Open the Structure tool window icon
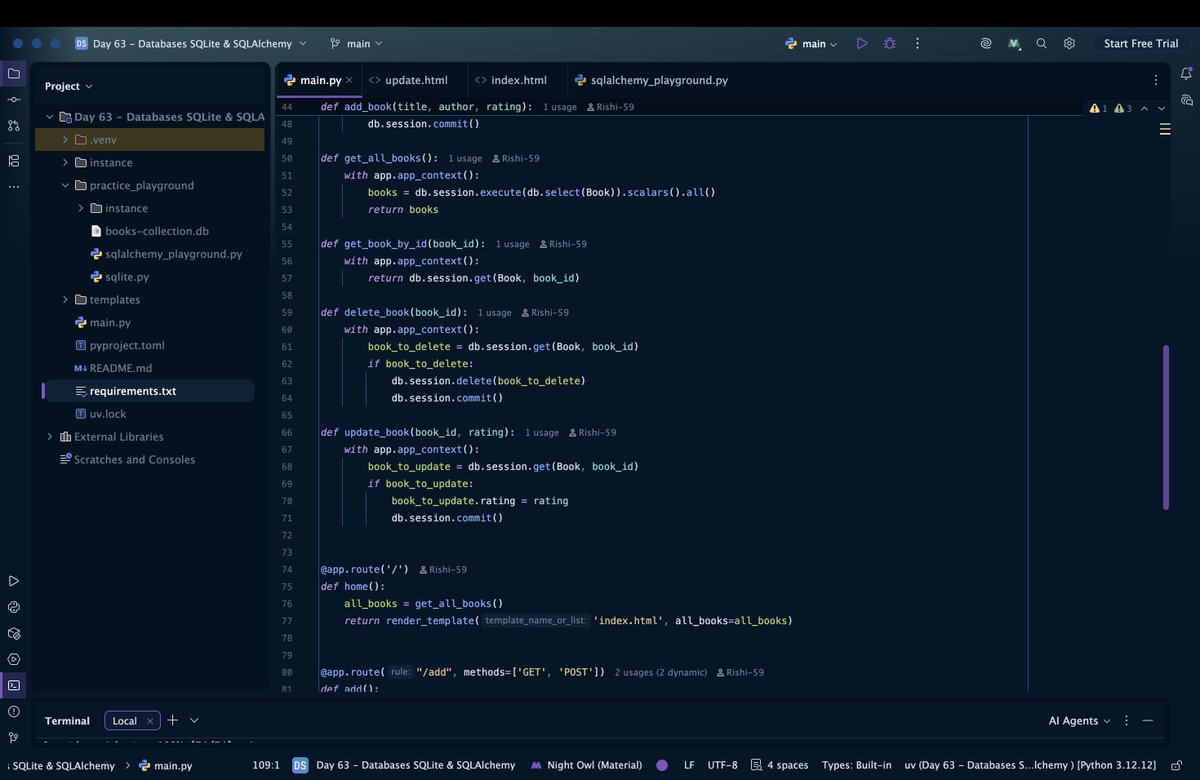The height and width of the screenshot is (780, 1200). pyautogui.click(x=13, y=160)
